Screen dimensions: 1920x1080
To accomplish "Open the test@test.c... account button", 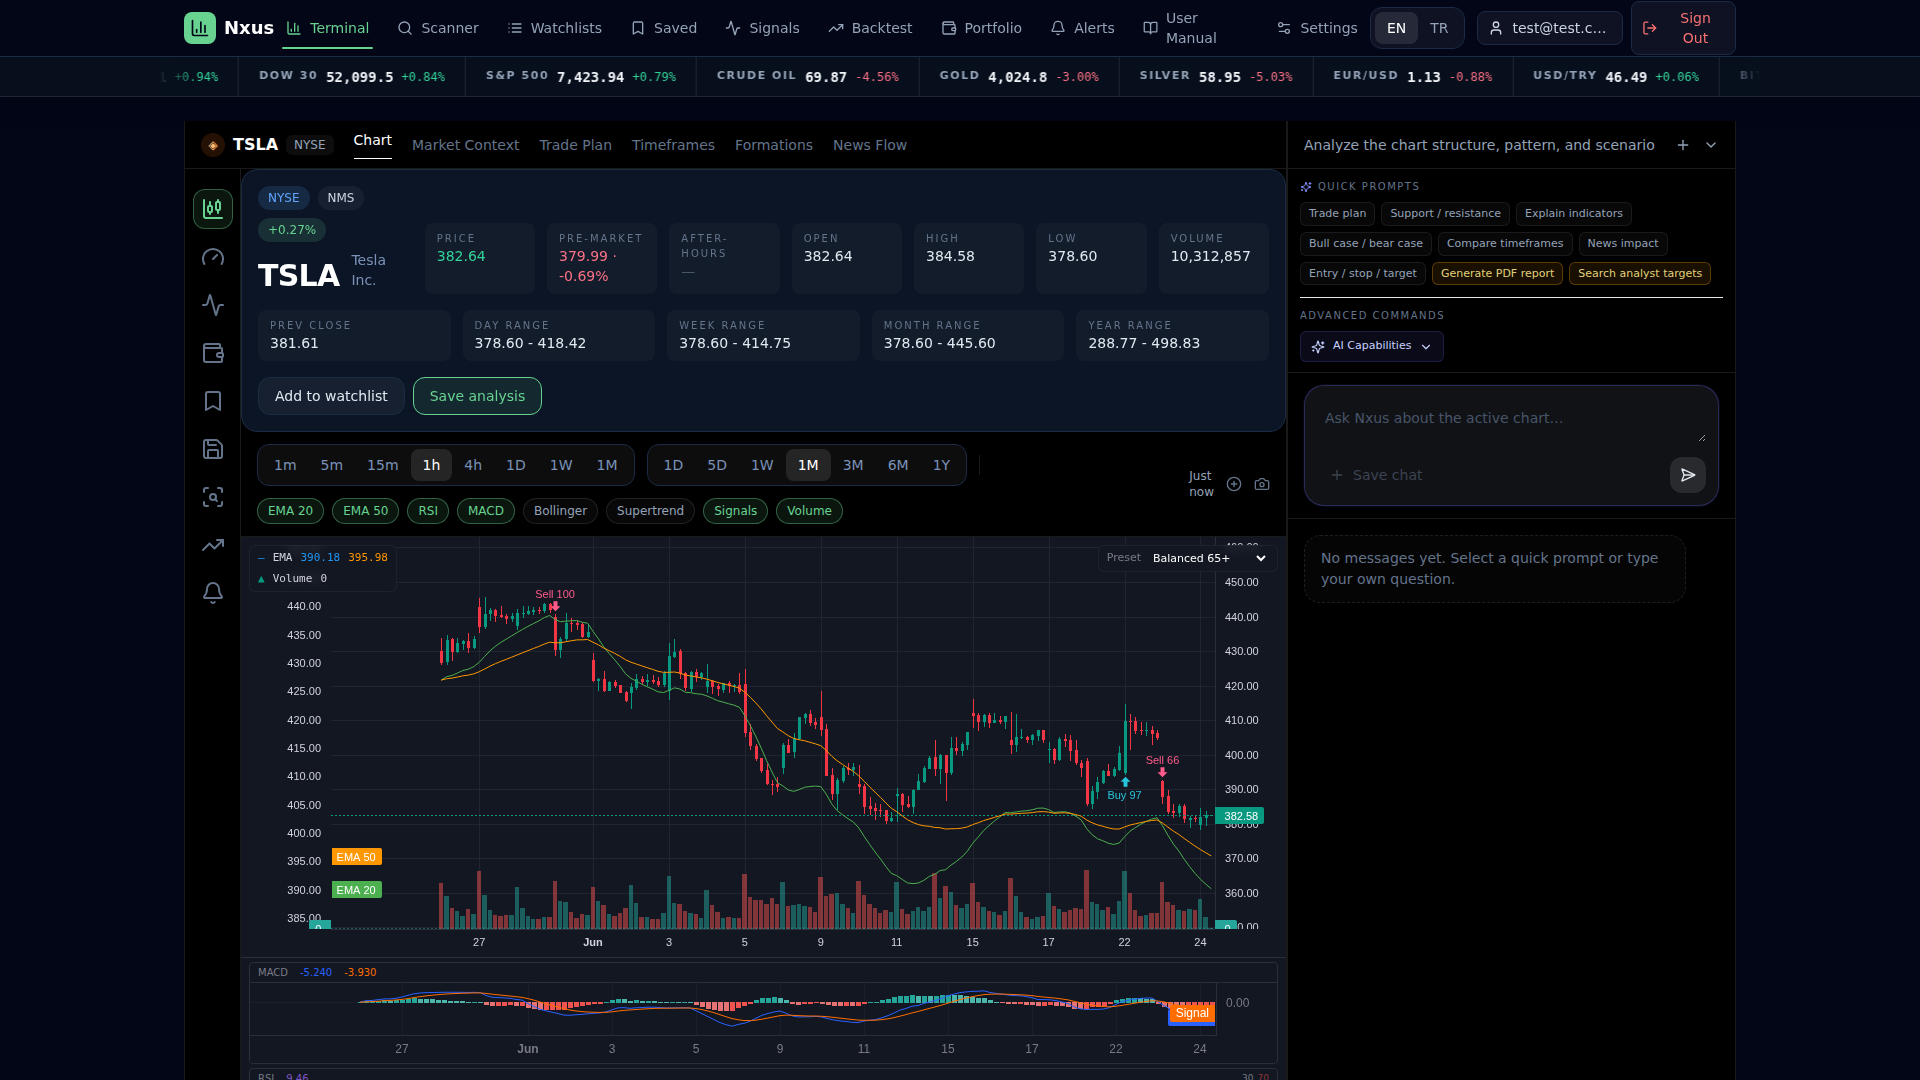I will pyautogui.click(x=1549, y=28).
